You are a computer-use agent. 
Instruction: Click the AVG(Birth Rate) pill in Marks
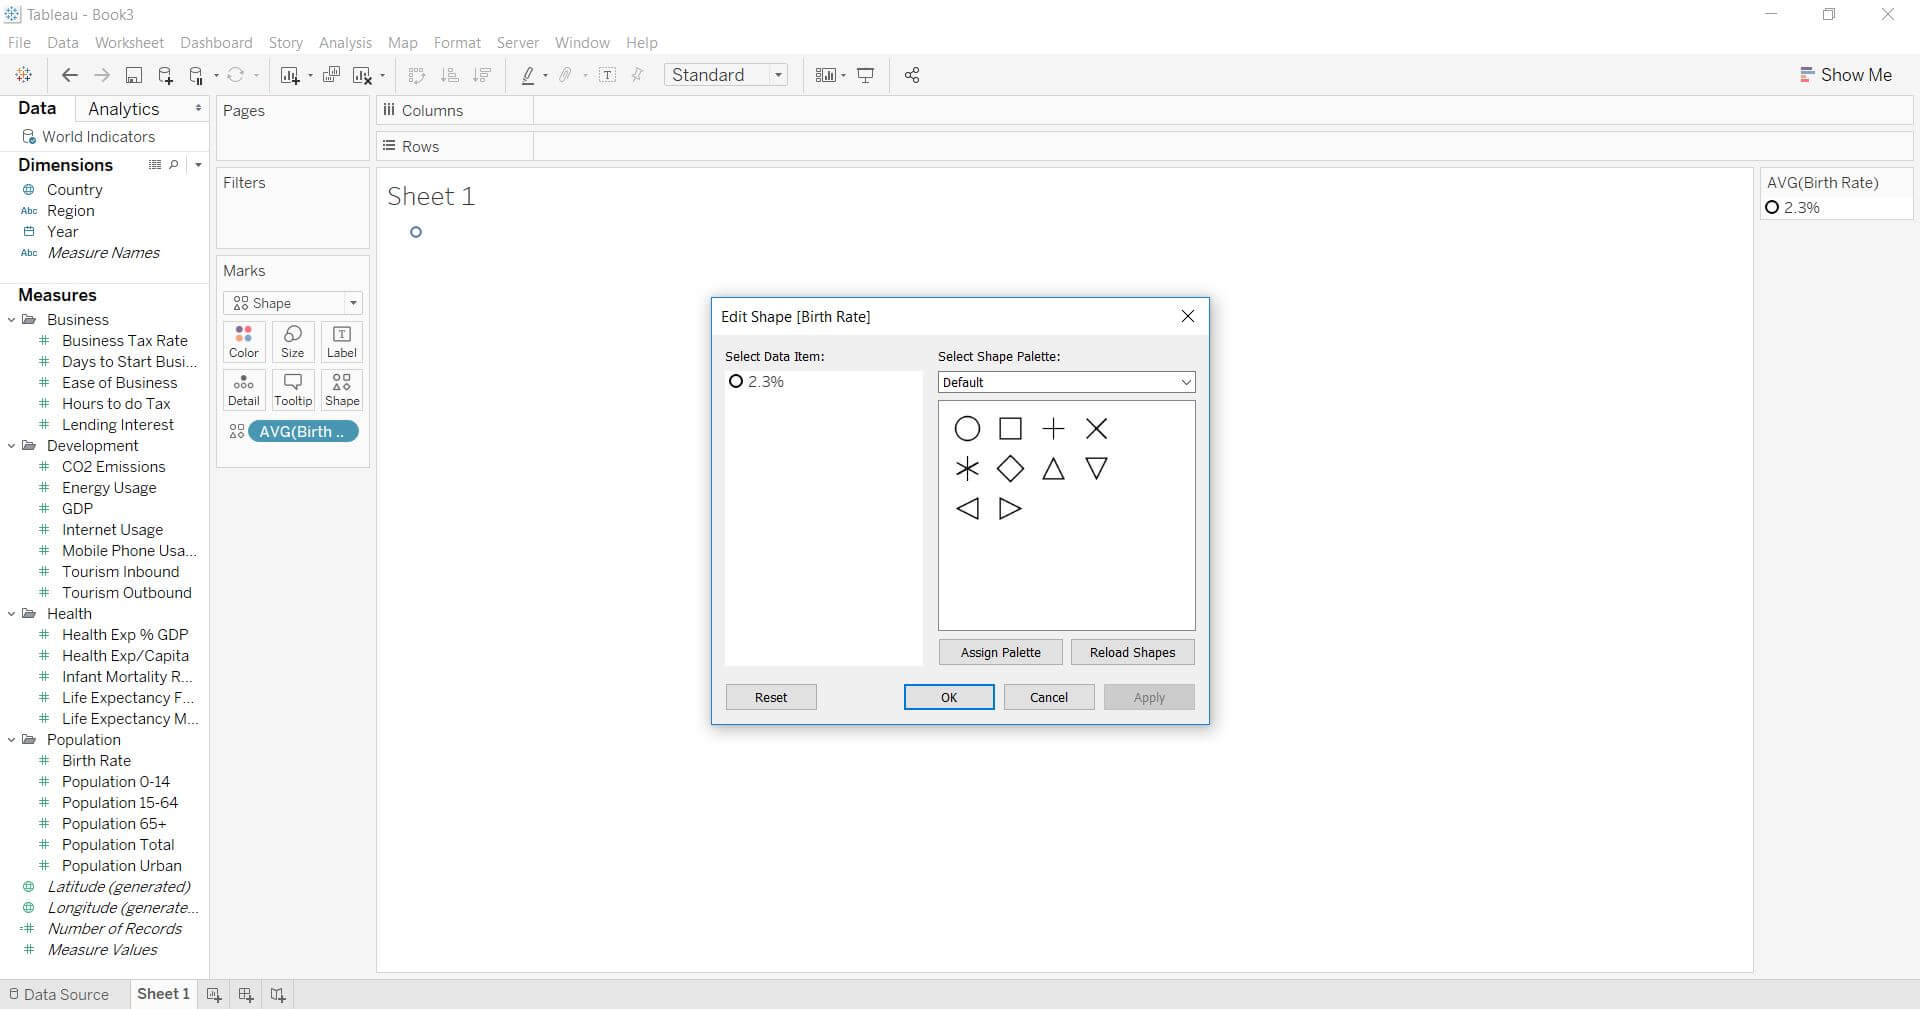coord(303,432)
